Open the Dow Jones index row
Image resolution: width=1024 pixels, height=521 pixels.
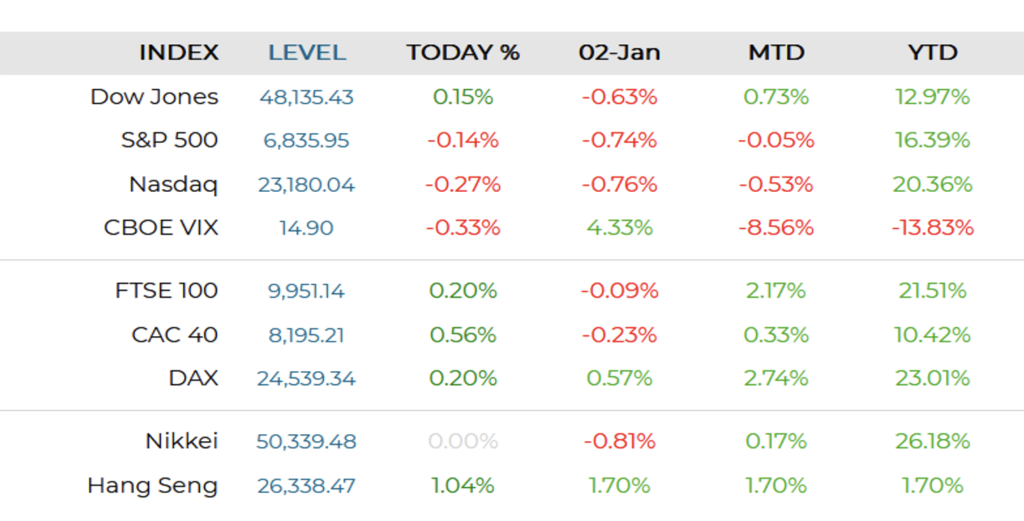[154, 97]
